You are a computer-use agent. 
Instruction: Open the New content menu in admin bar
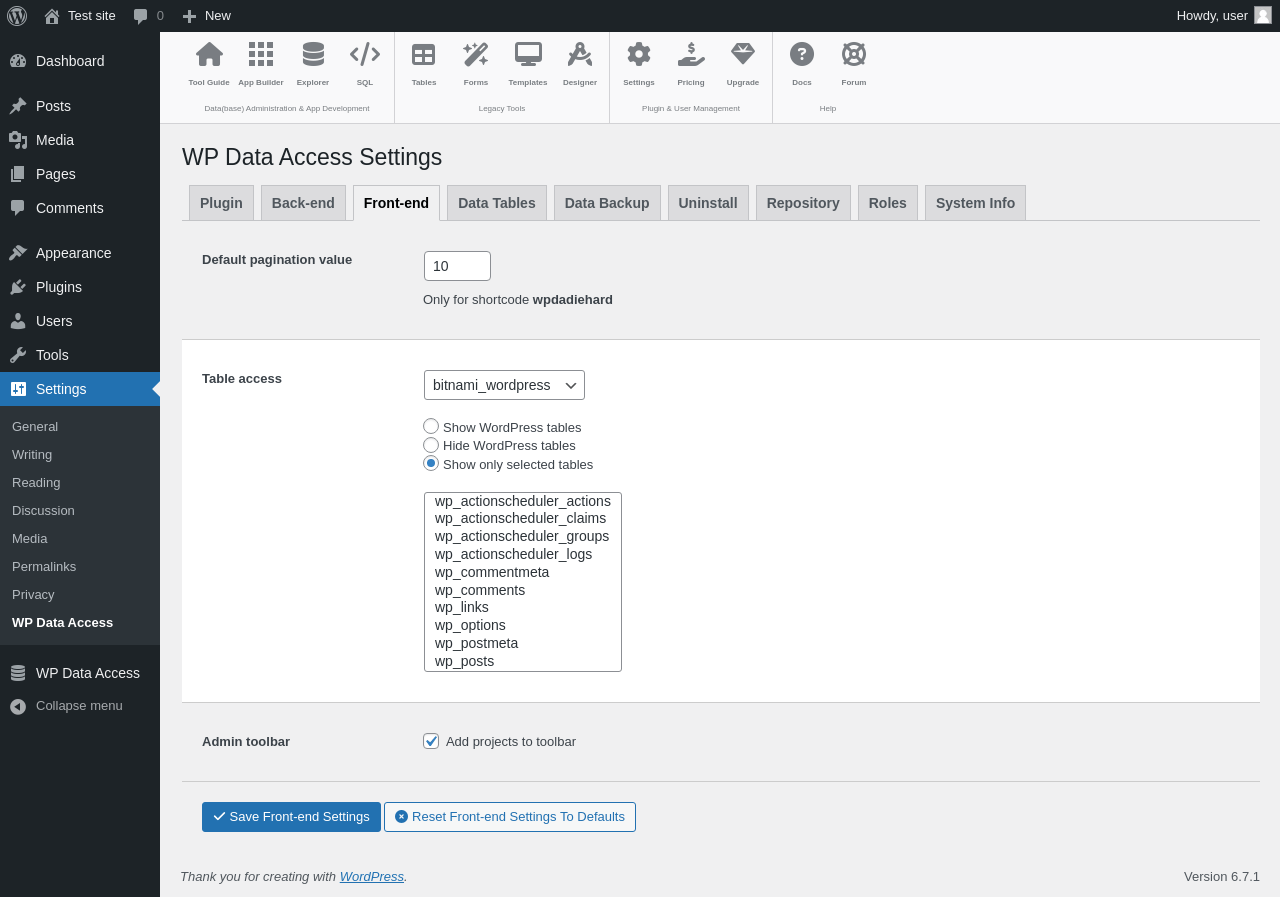[206, 16]
